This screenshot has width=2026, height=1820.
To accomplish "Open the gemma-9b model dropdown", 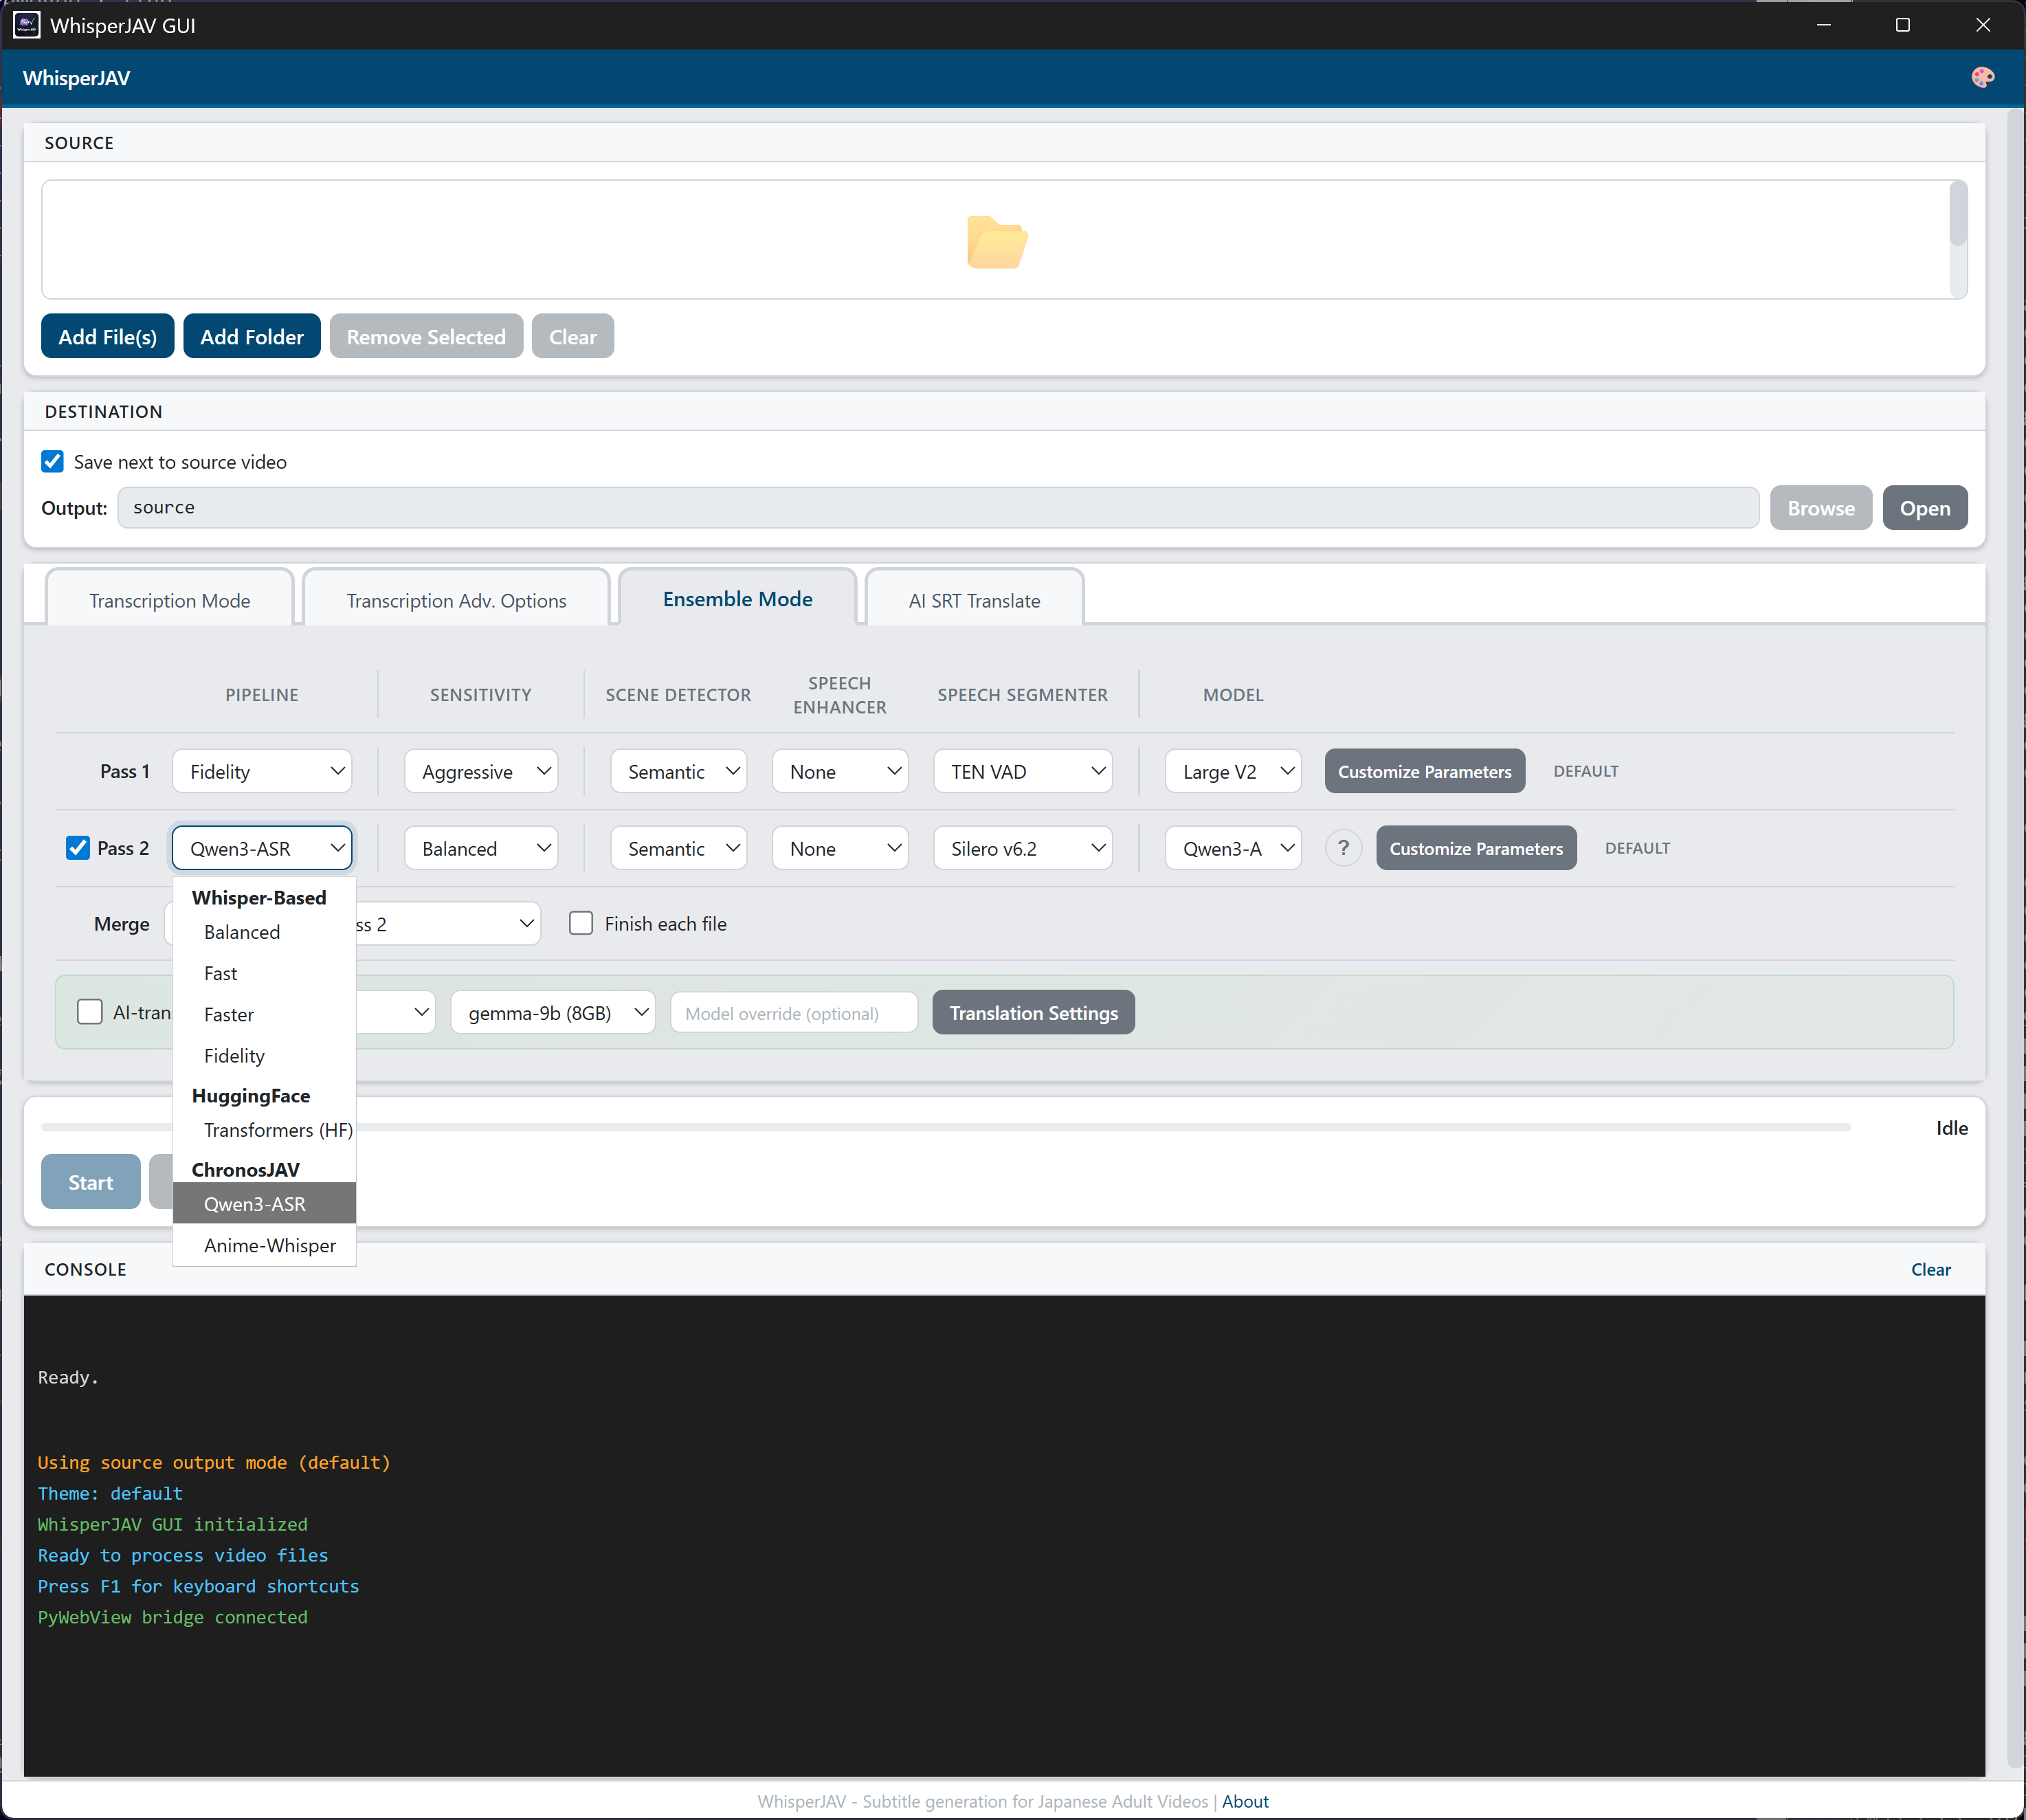I will tap(552, 1012).
